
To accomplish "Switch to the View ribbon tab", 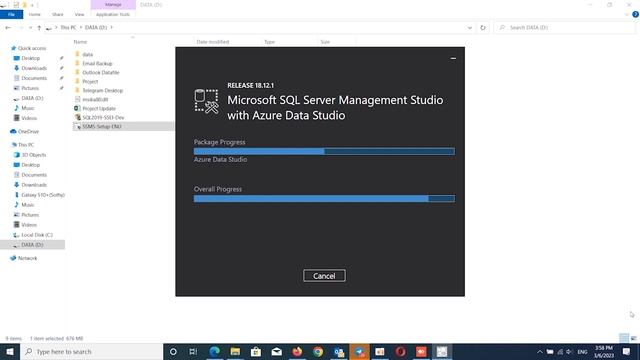I will (x=79, y=14).
